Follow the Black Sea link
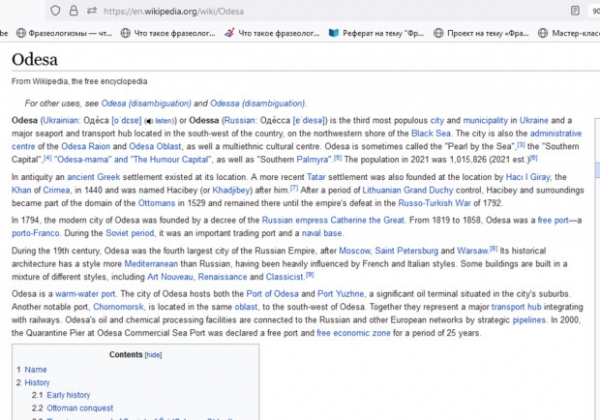This screenshot has height=420, width=600. point(432,132)
